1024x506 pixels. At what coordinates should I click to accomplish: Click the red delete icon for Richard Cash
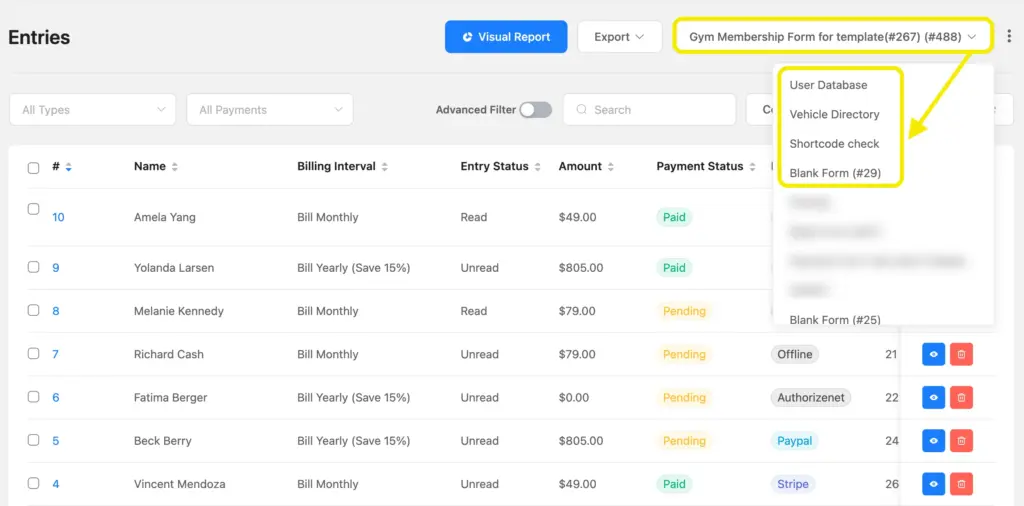pyautogui.click(x=961, y=354)
